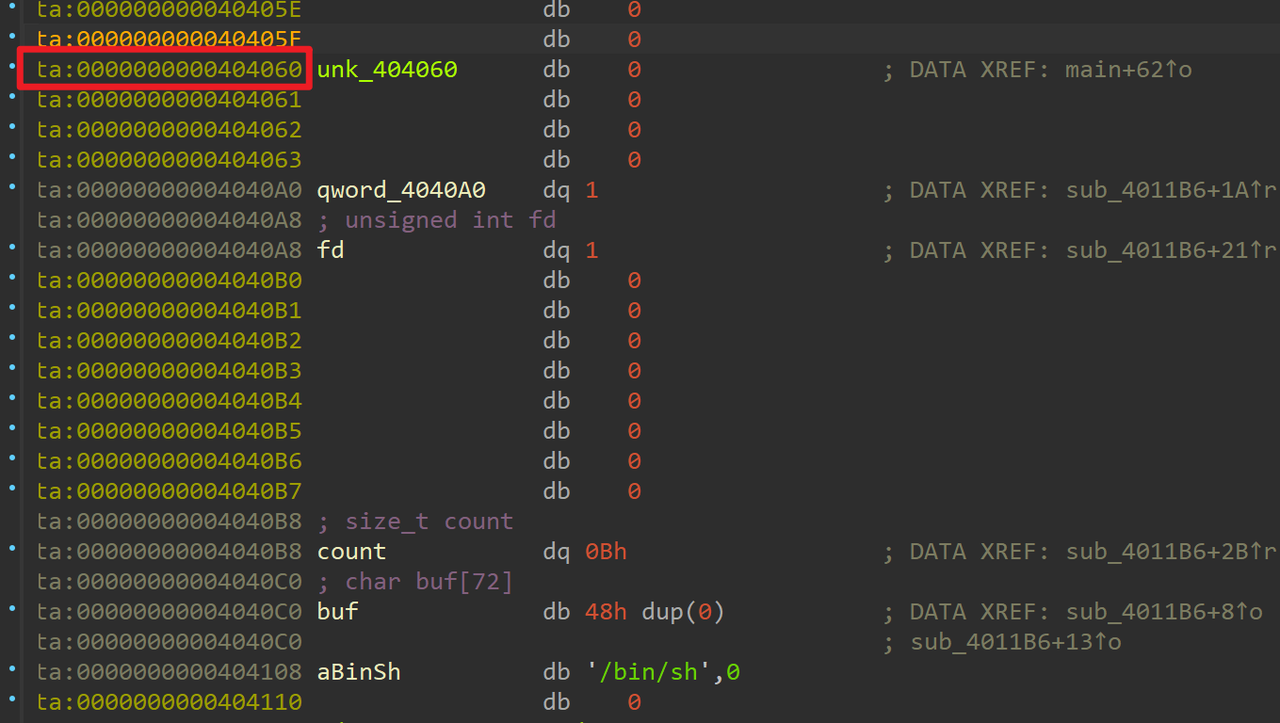Follow the sub_4011B6+1A xref
The image size is (1280, 723).
click(1172, 190)
